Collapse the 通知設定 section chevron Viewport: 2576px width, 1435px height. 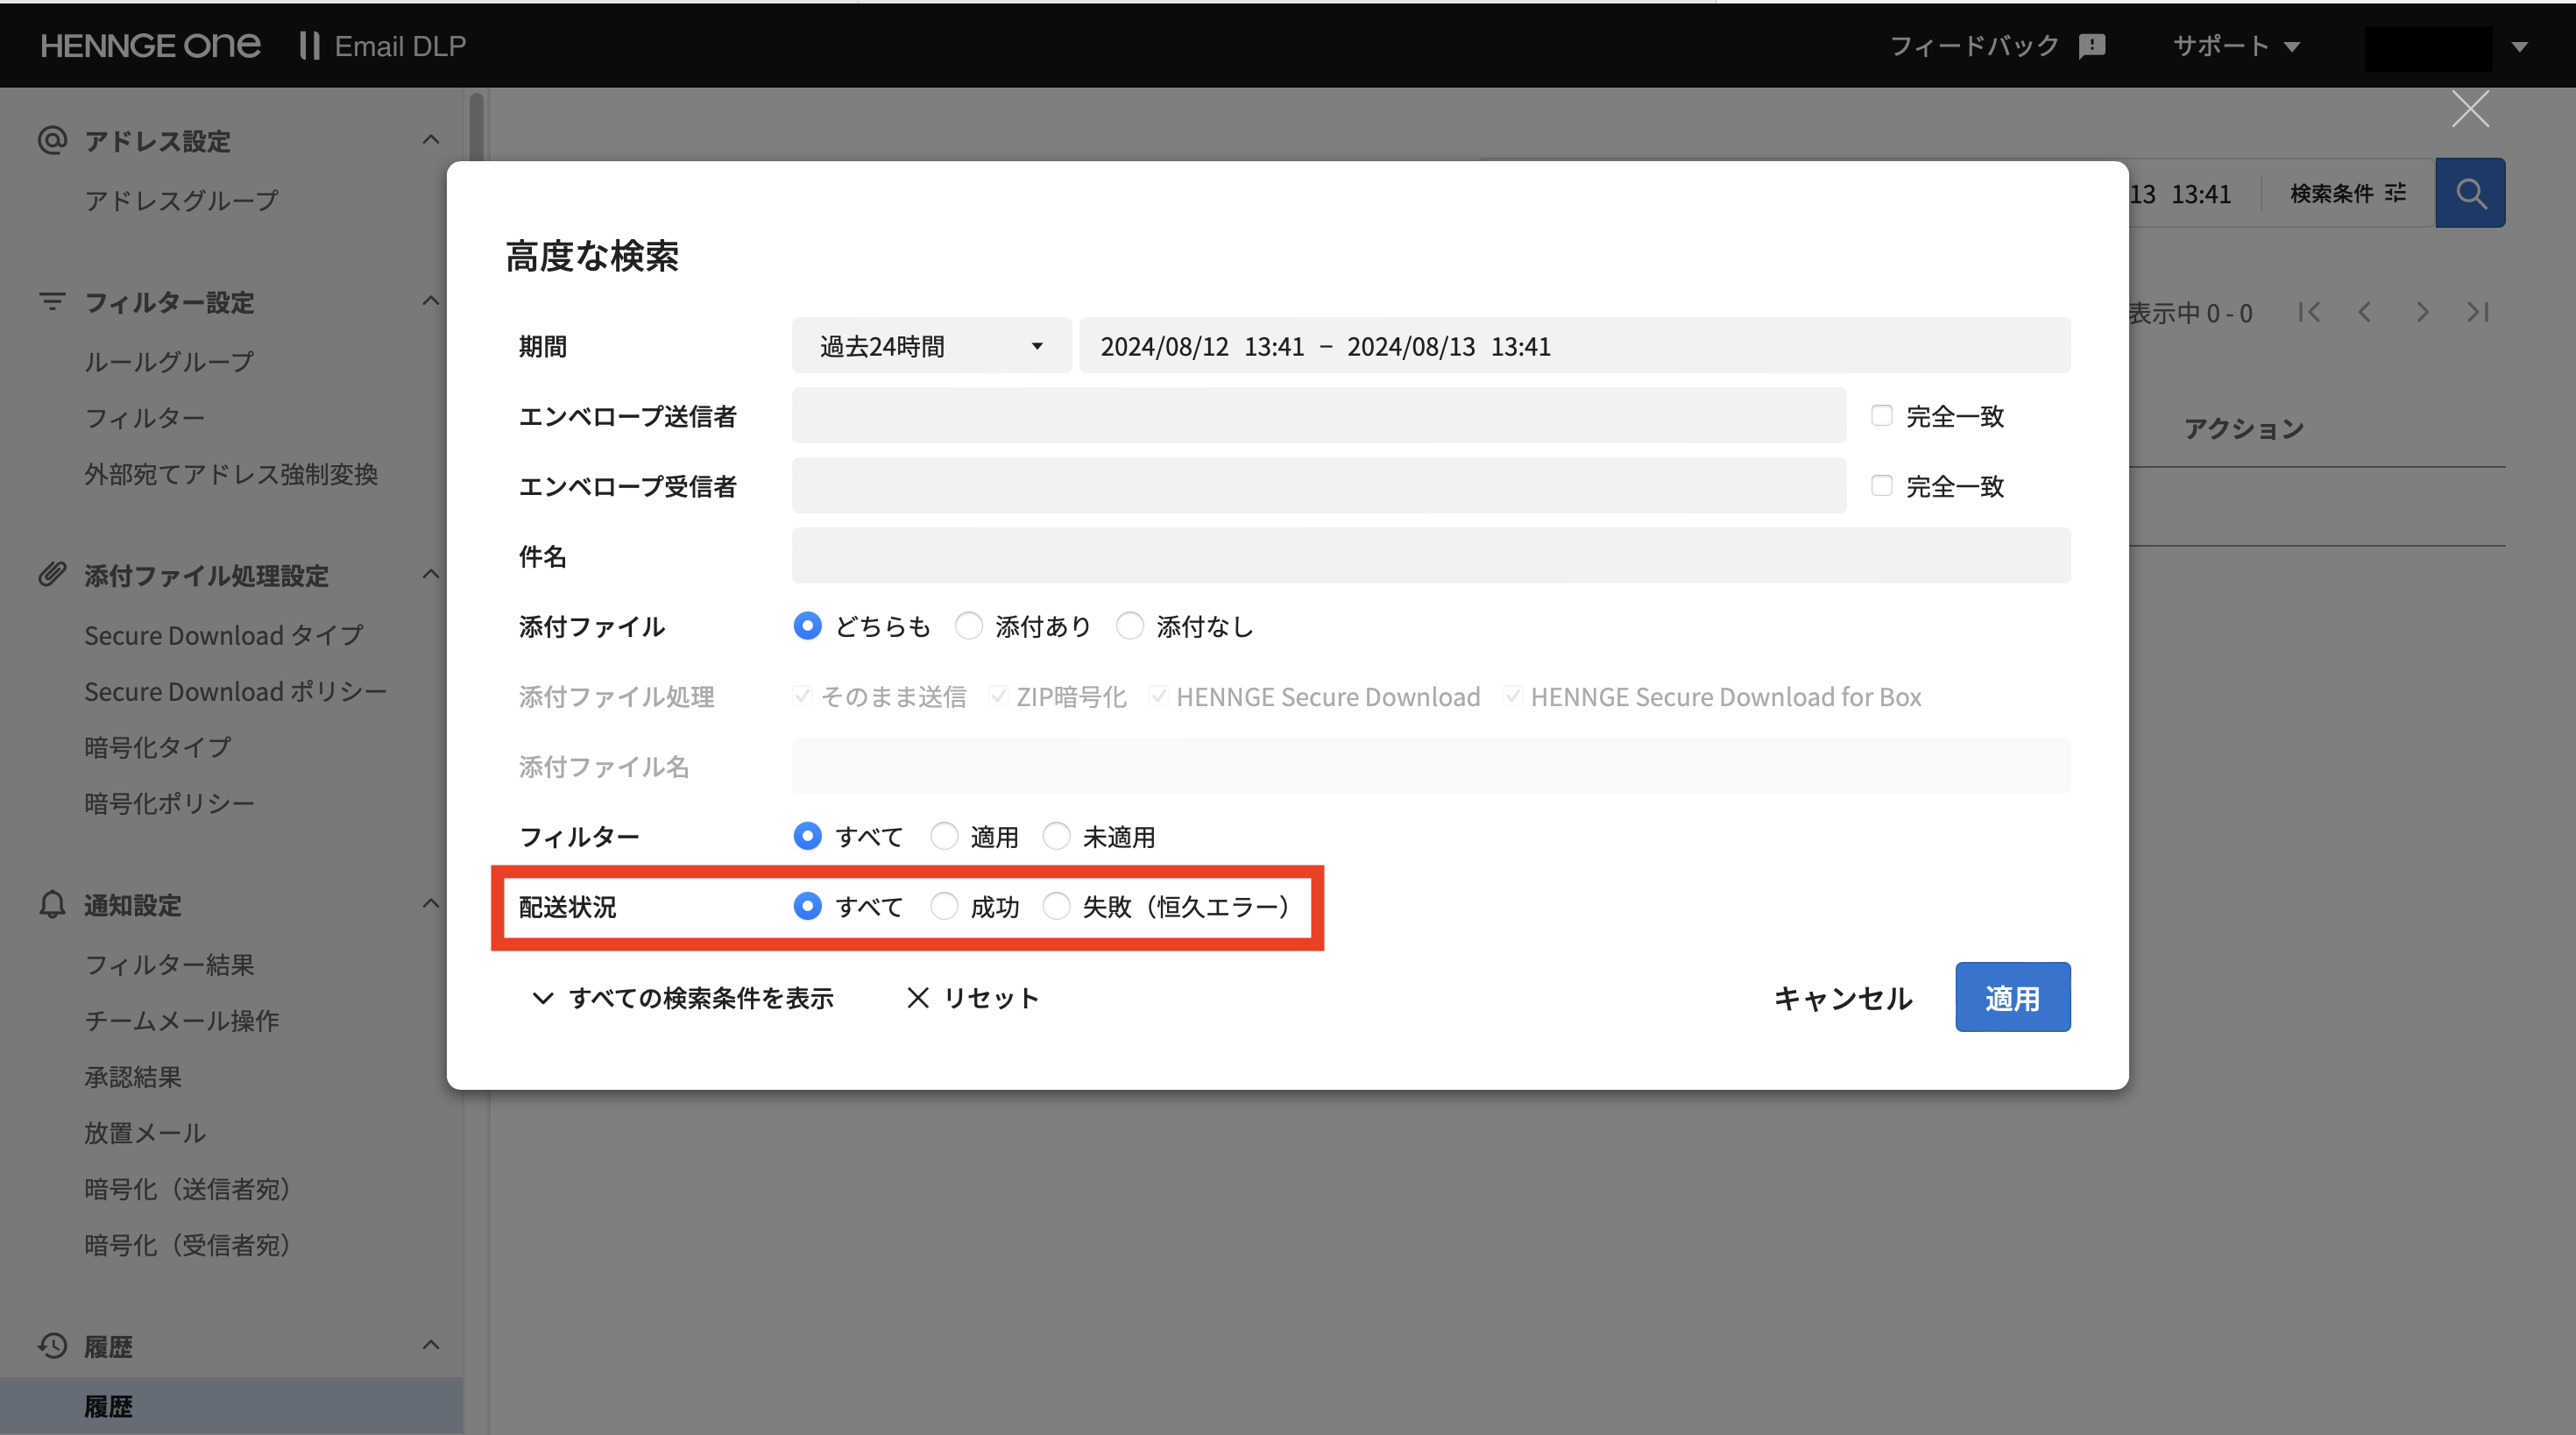point(430,904)
